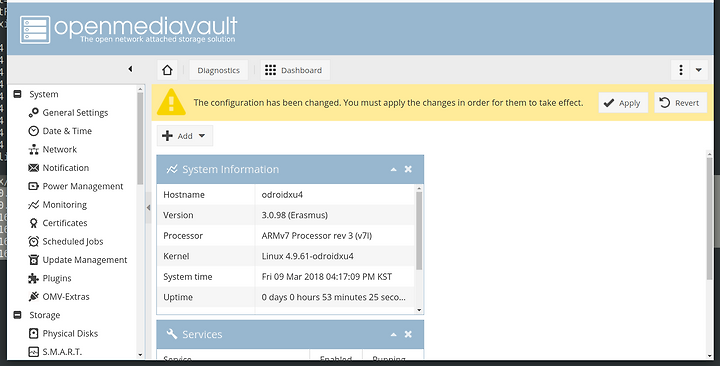Click the Uptime value cell
This screenshot has height=366, width=720.
pos(334,297)
